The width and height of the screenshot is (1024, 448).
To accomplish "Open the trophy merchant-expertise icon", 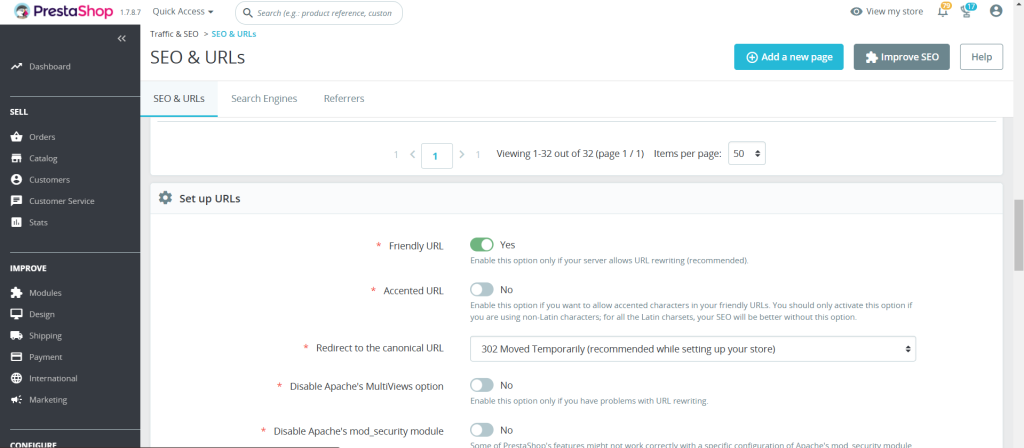I will 968,10.
